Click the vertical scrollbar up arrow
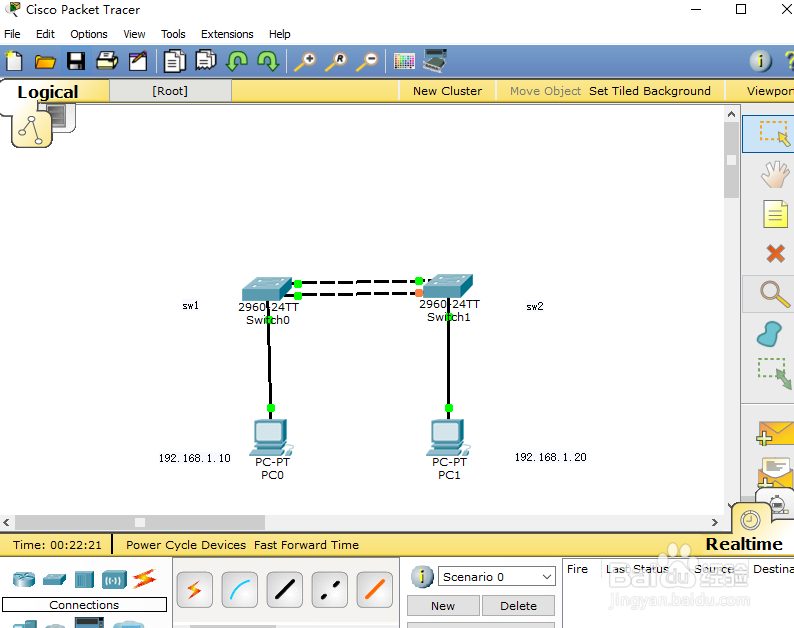 click(731, 114)
